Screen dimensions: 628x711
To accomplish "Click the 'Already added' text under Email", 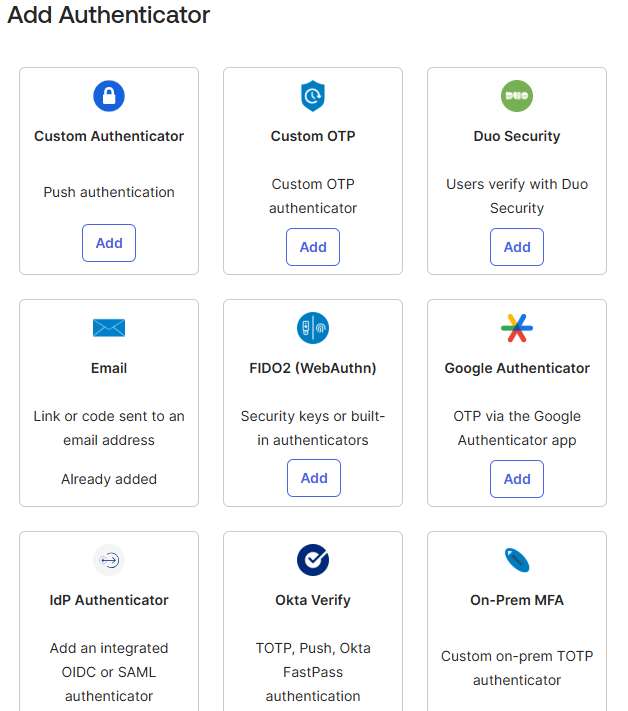I will click(109, 479).
